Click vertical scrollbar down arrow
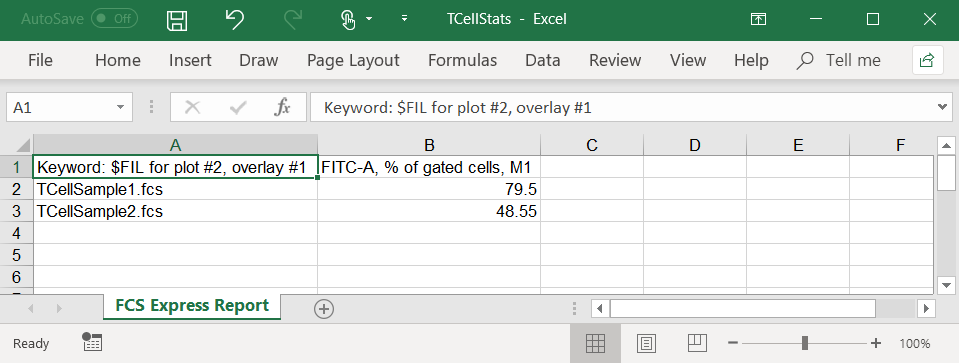This screenshot has height=363, width=959. pyautogui.click(x=946, y=285)
